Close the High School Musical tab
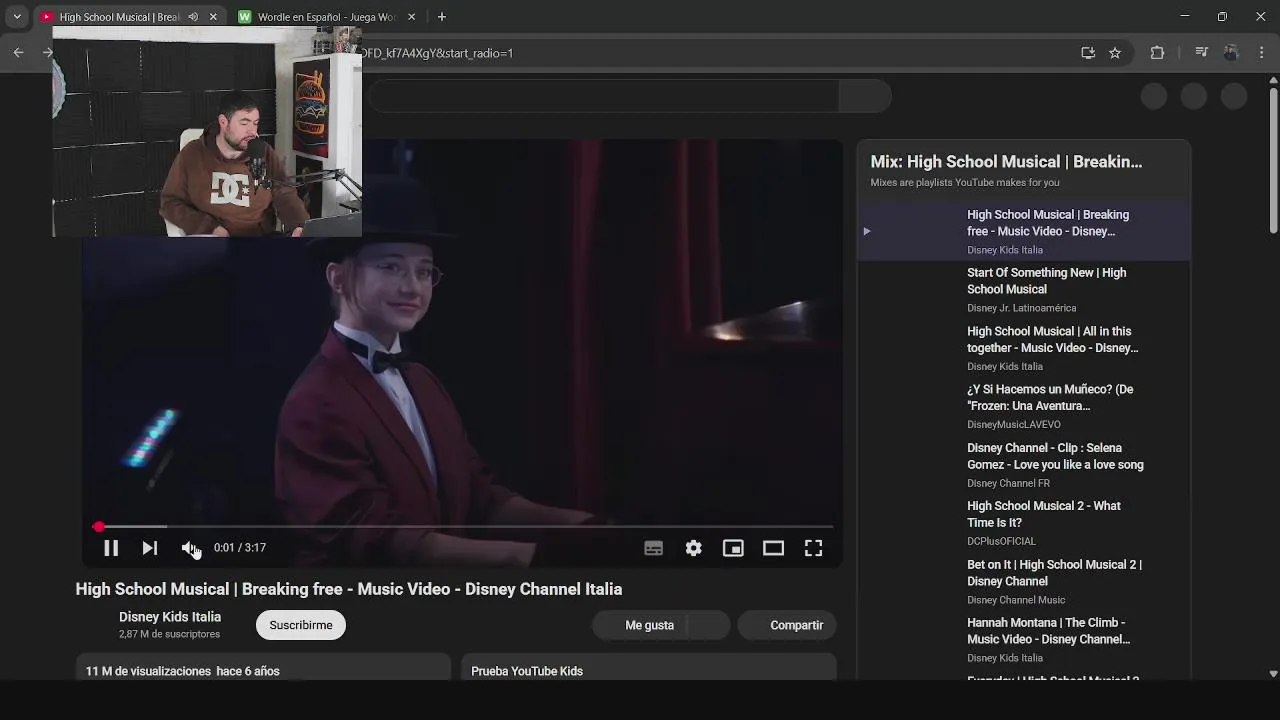Image resolution: width=1280 pixels, height=720 pixels. (213, 17)
